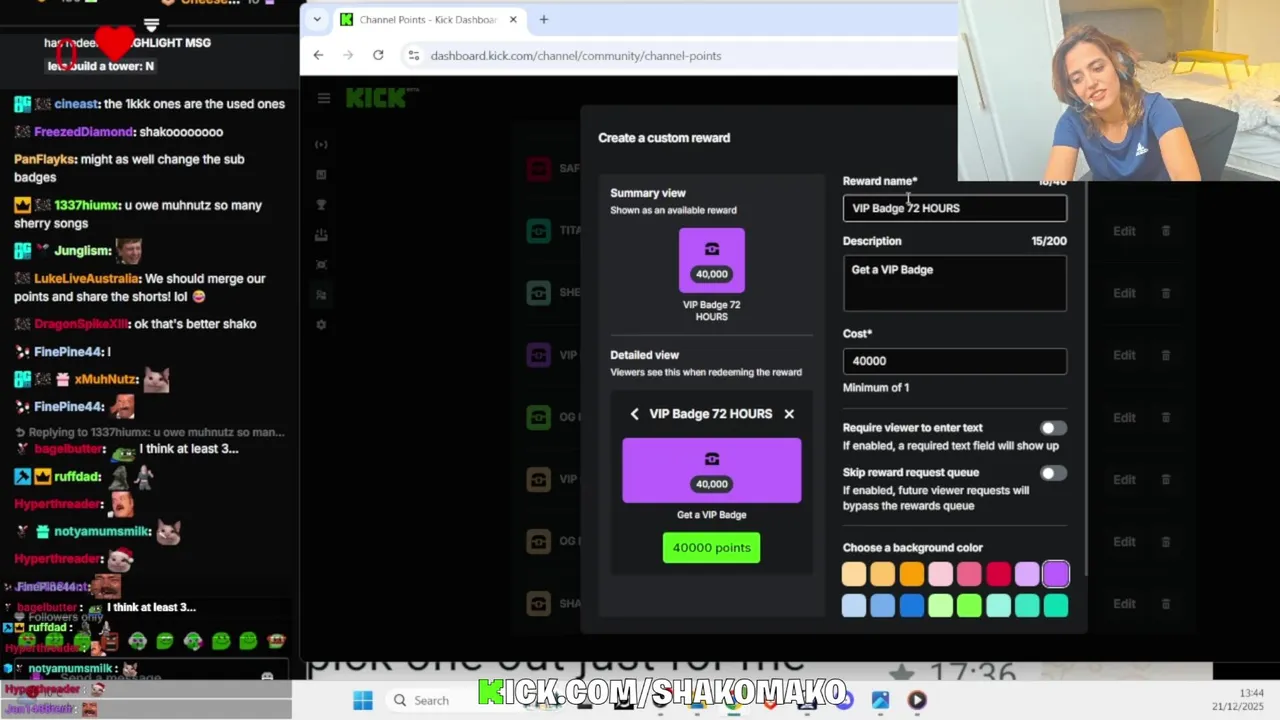Choose the pale peach background color
Screen dimensions: 1280x720
(853, 574)
